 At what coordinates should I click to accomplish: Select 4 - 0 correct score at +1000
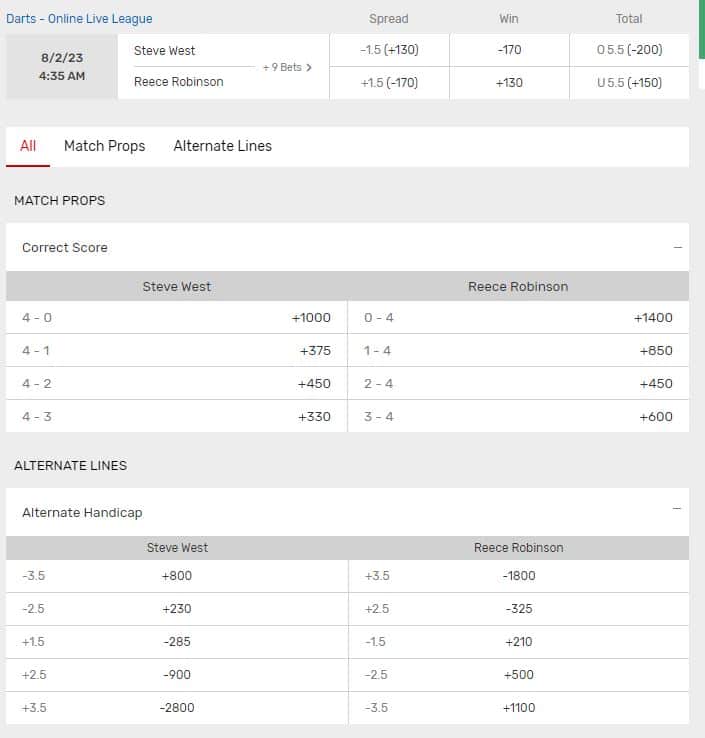coord(176,318)
